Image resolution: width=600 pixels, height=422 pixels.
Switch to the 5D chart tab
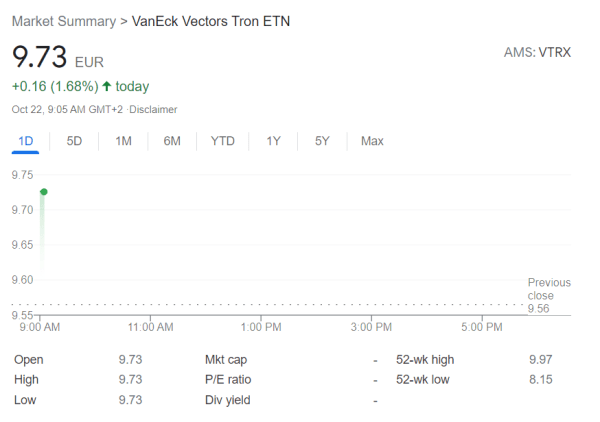(74, 141)
